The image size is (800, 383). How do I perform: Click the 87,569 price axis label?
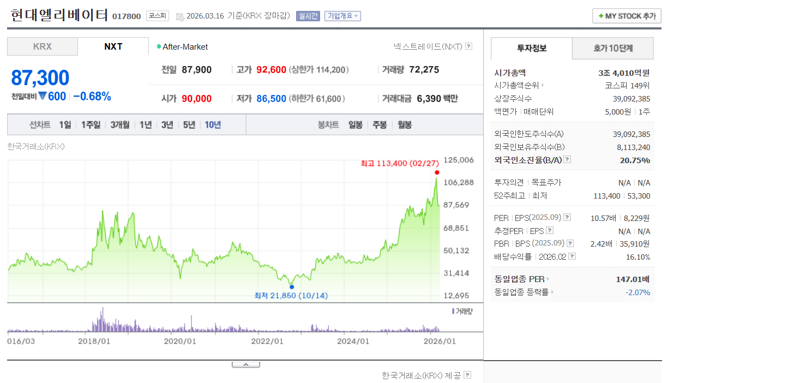pyautogui.click(x=457, y=205)
